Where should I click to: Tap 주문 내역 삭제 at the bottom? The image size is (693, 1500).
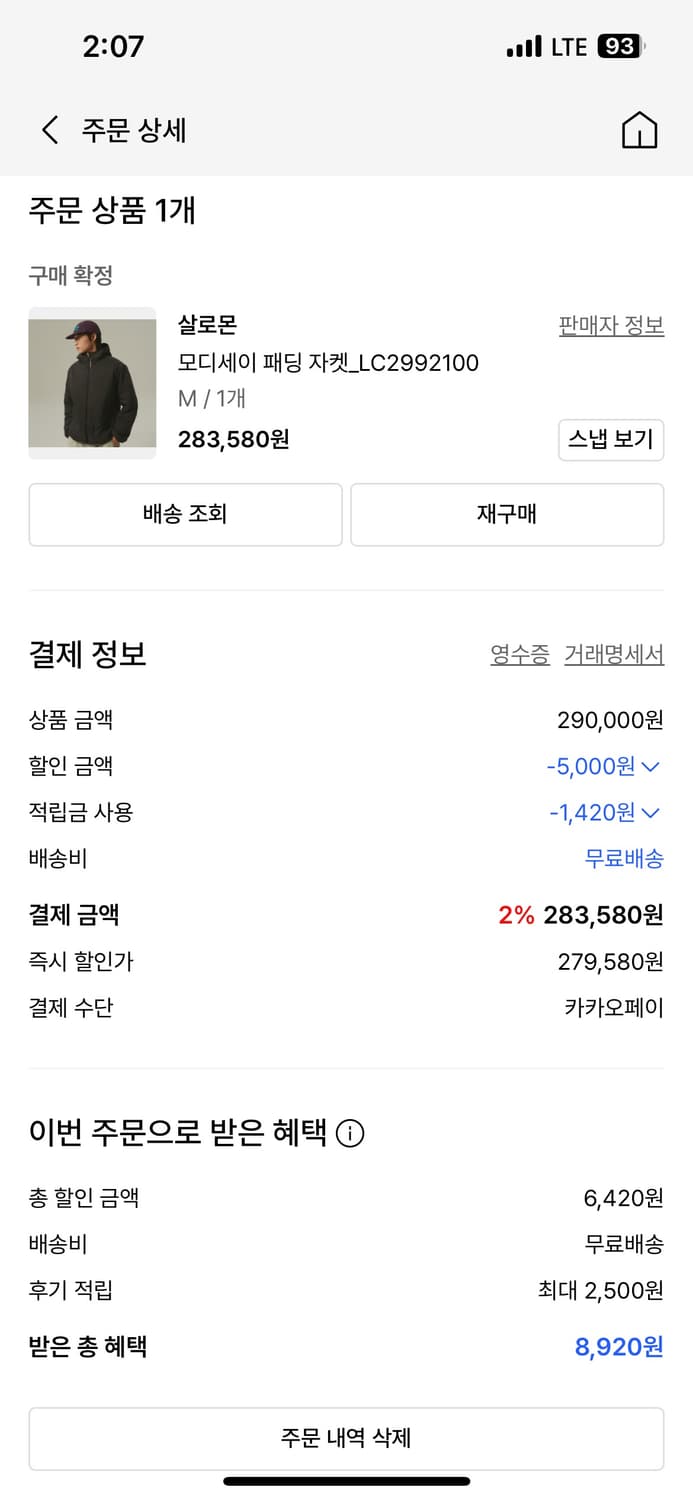[346, 1437]
